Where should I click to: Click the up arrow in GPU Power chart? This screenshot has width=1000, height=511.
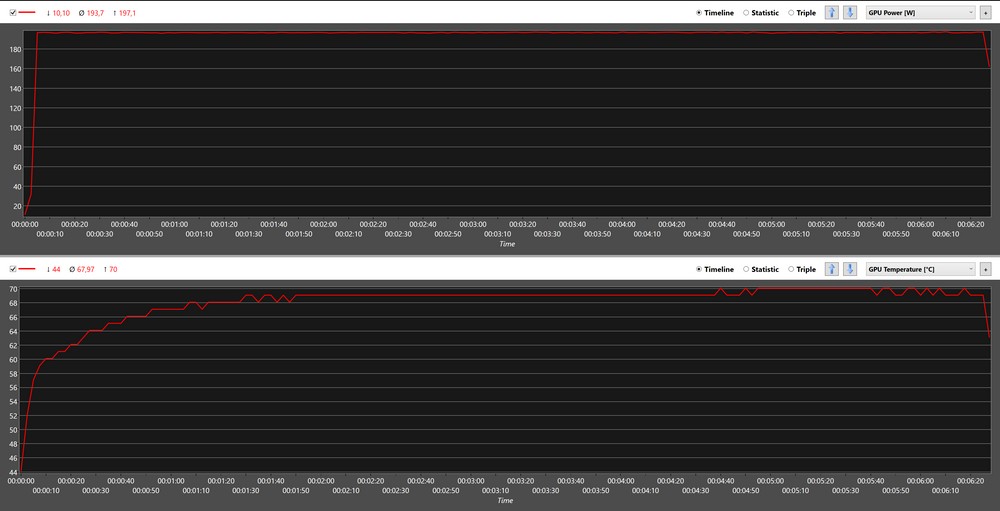[832, 13]
